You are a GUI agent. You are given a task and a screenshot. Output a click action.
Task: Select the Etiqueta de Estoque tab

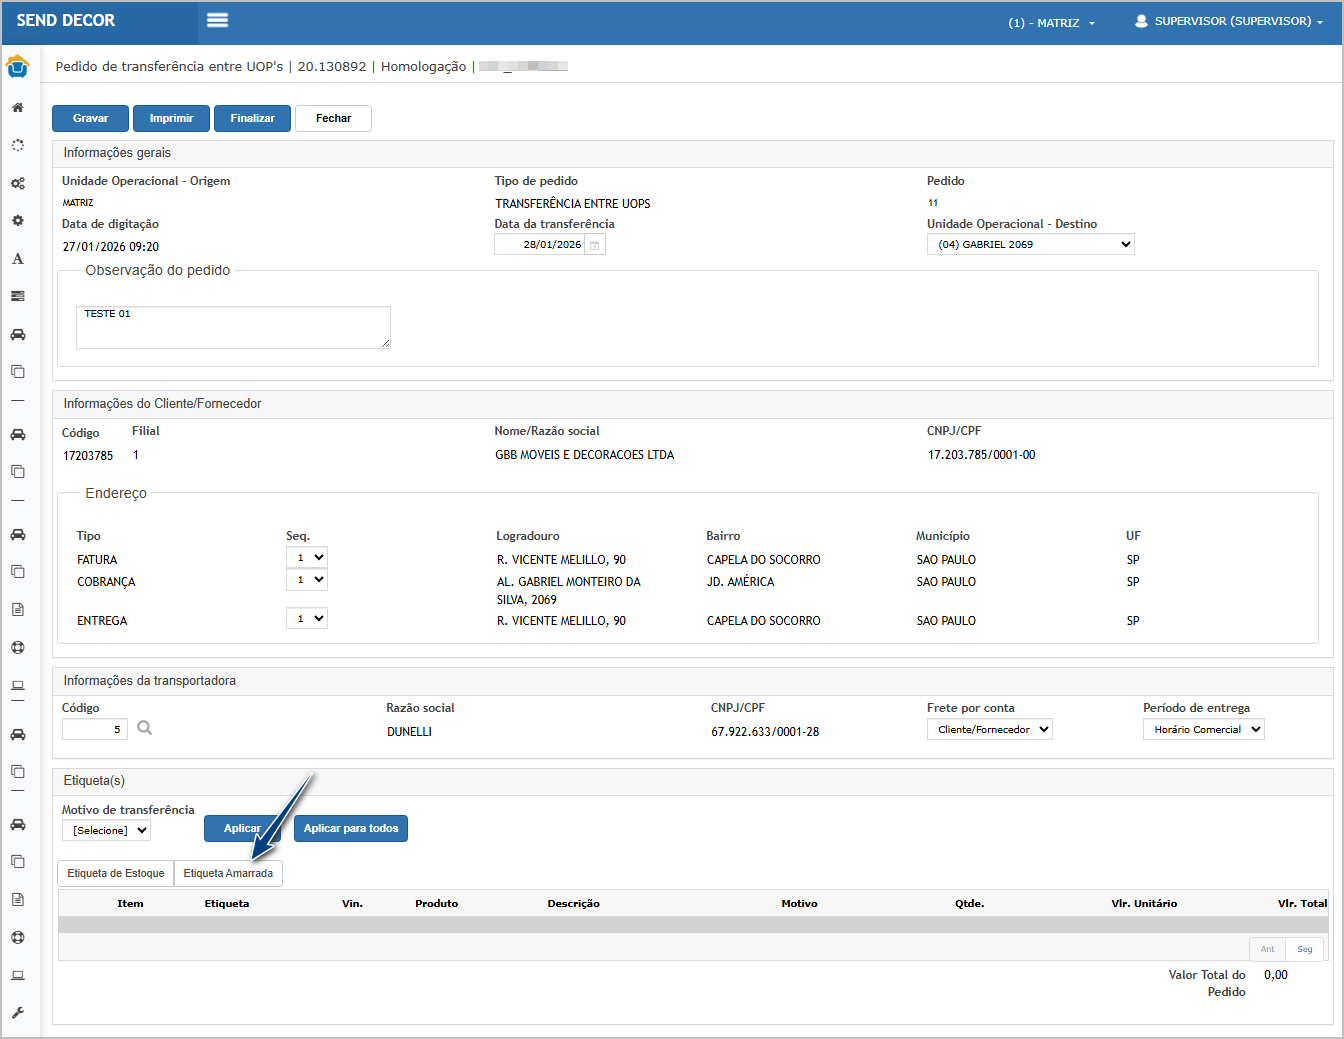(x=116, y=874)
